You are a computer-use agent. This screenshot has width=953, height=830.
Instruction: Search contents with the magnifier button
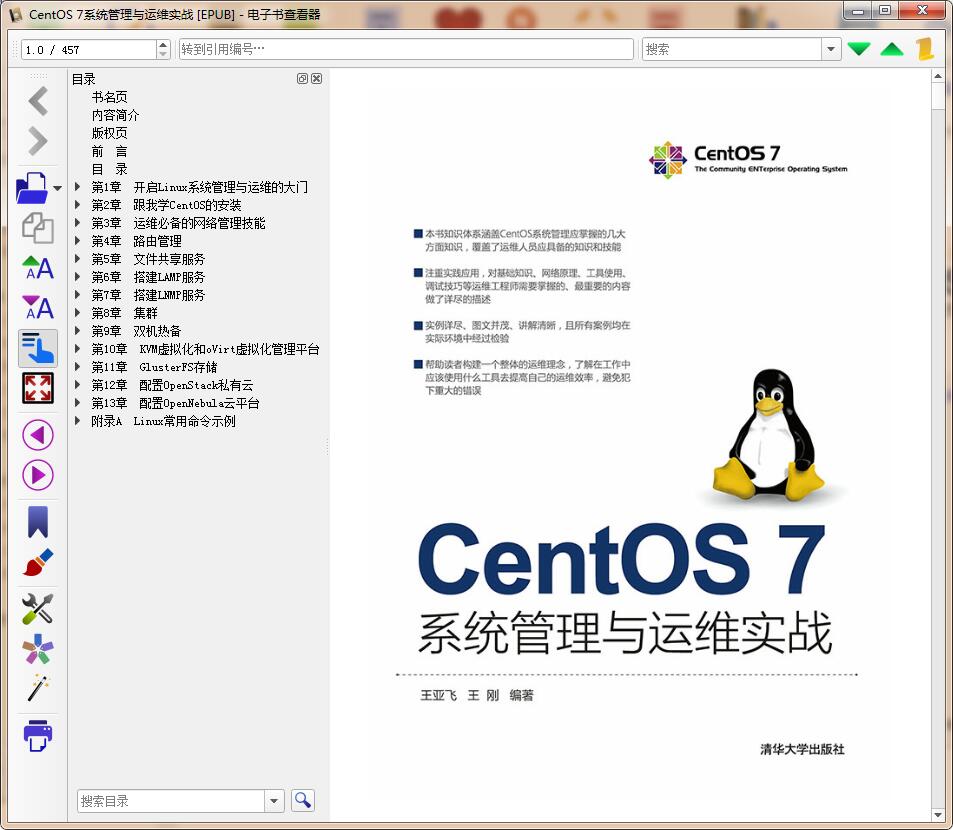click(303, 800)
